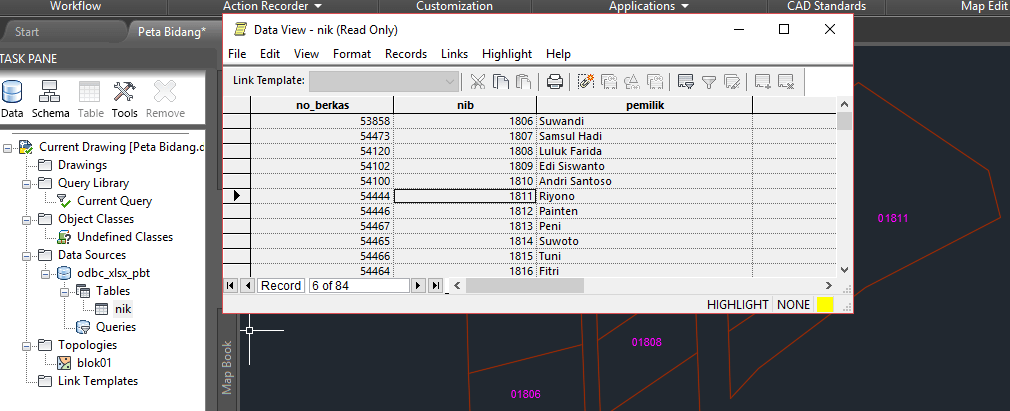
Task: Click the cell with no_berkas 54120
Action: coord(322,151)
